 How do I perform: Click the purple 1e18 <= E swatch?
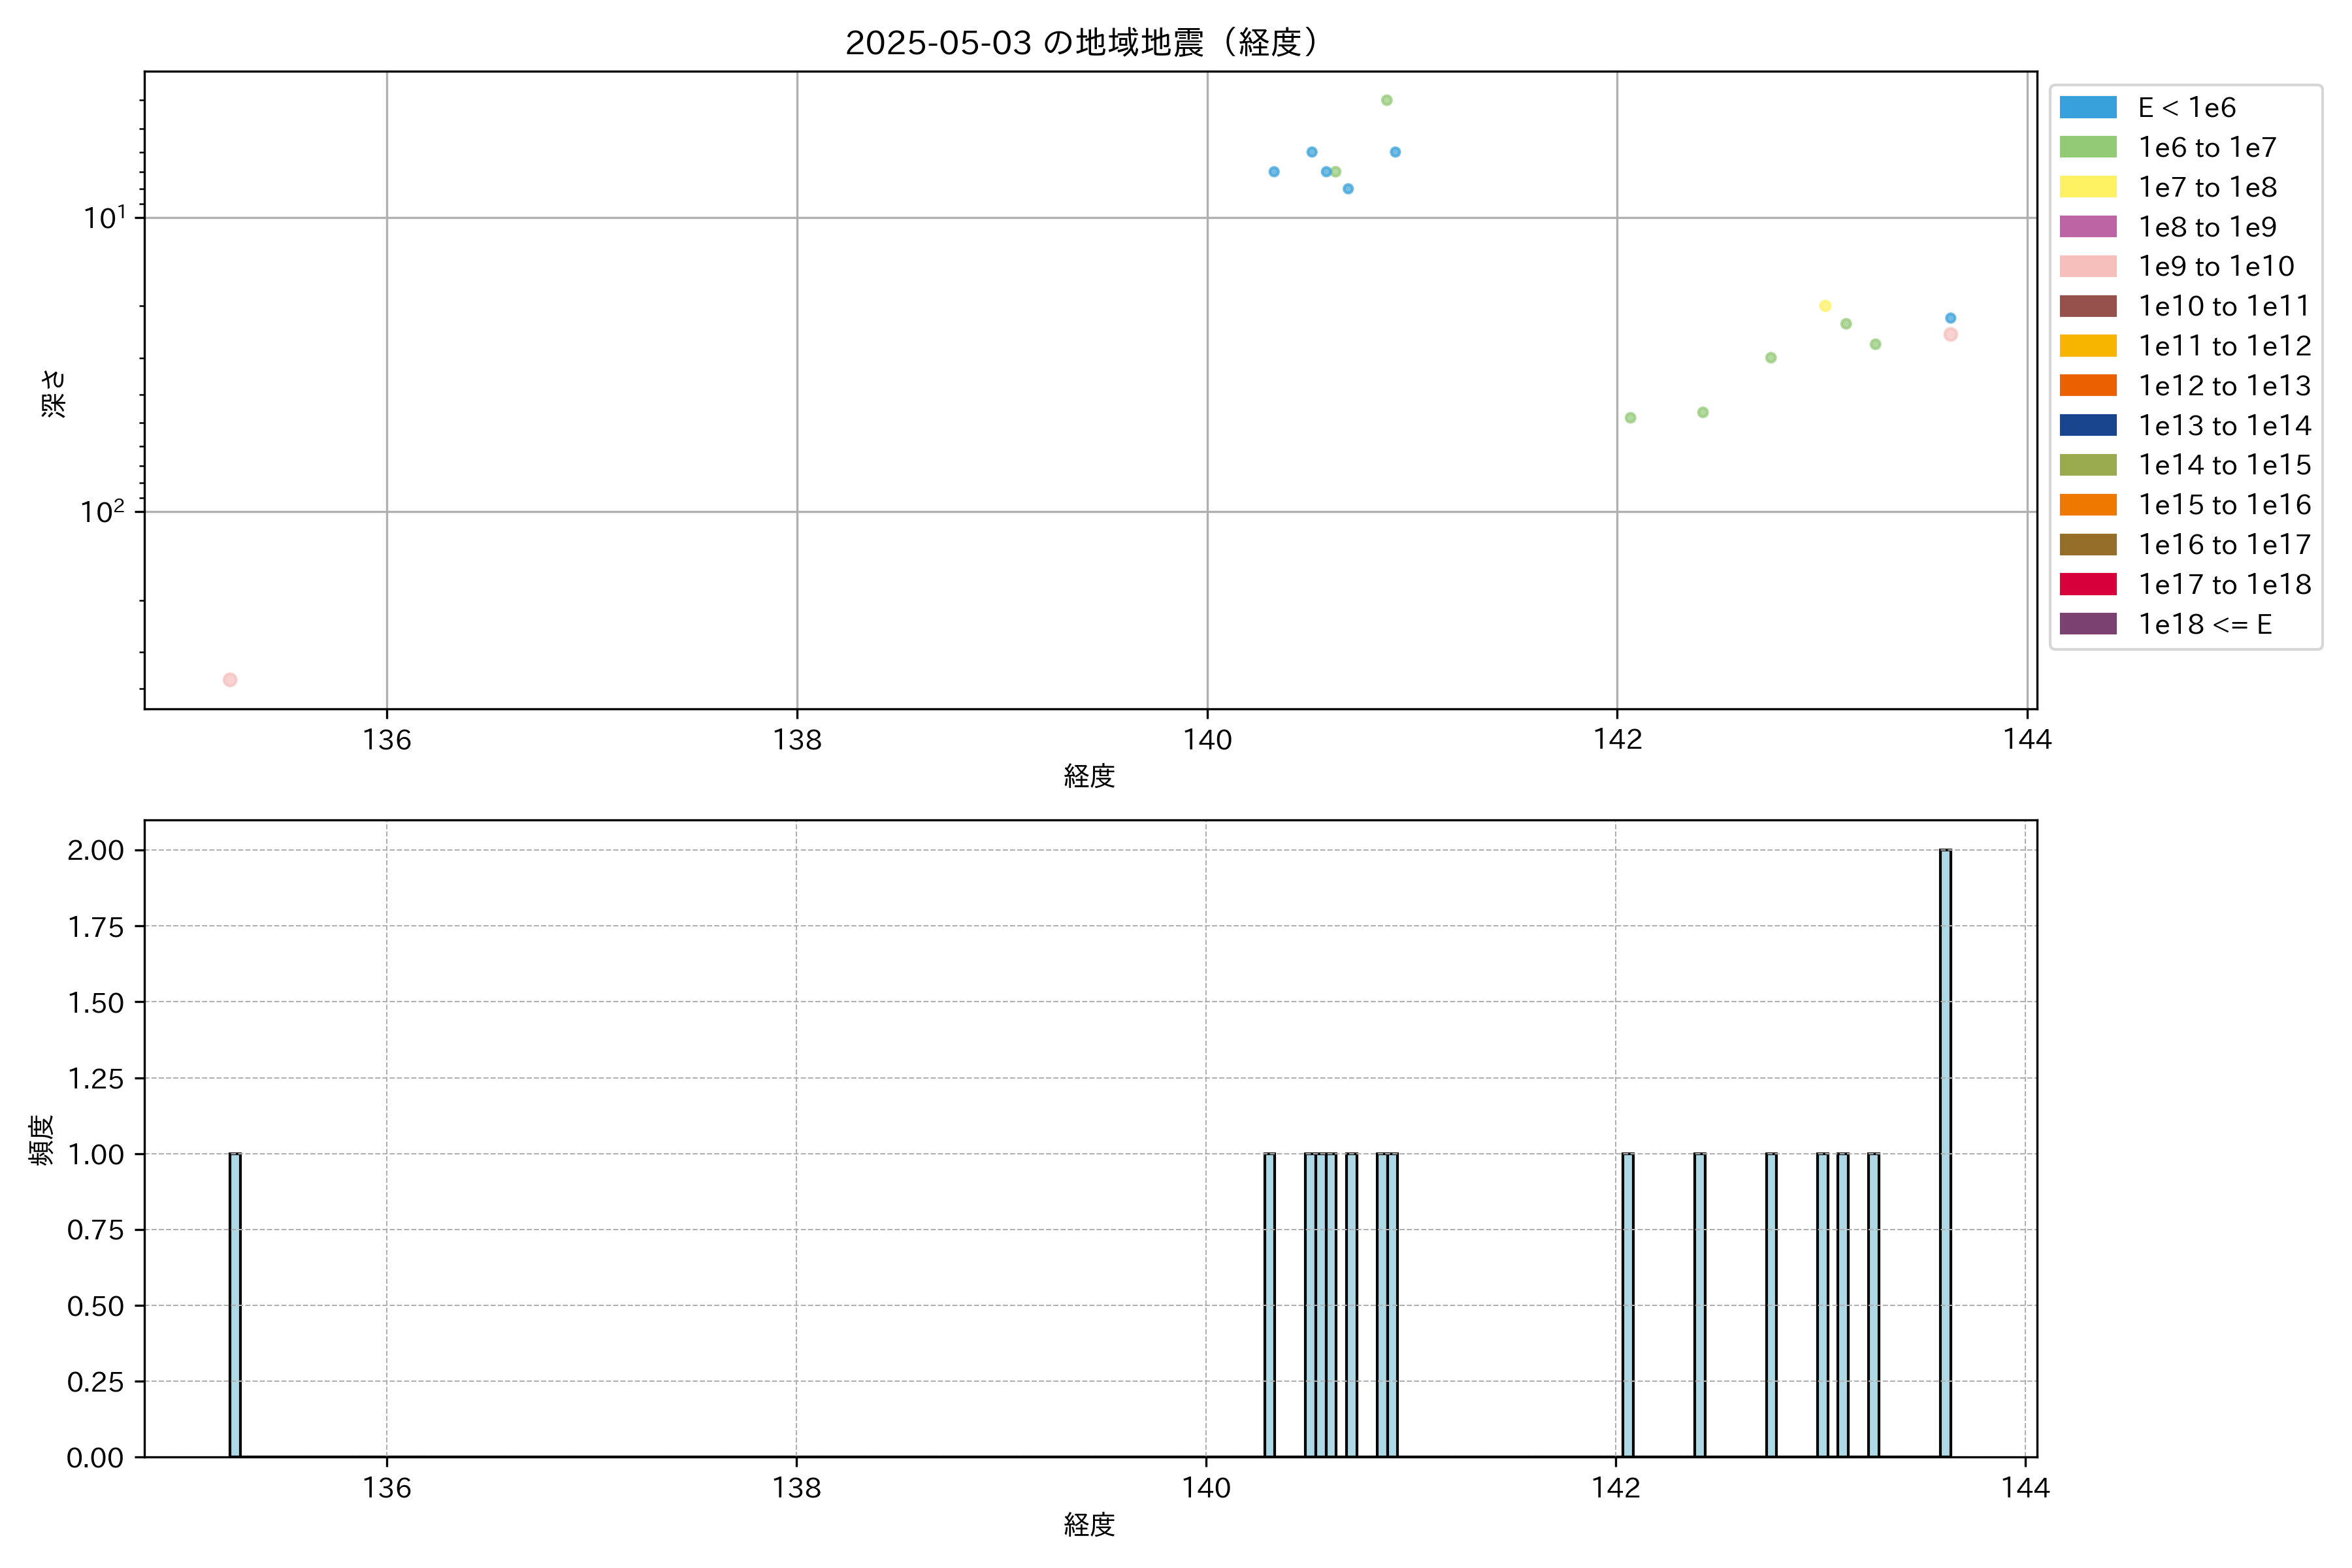[x=2088, y=624]
